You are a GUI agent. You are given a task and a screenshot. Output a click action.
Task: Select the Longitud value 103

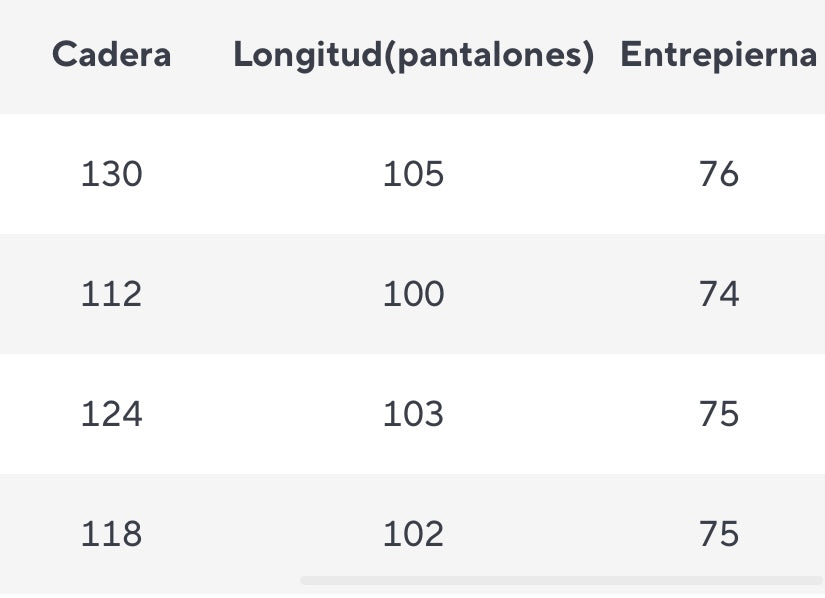[414, 414]
